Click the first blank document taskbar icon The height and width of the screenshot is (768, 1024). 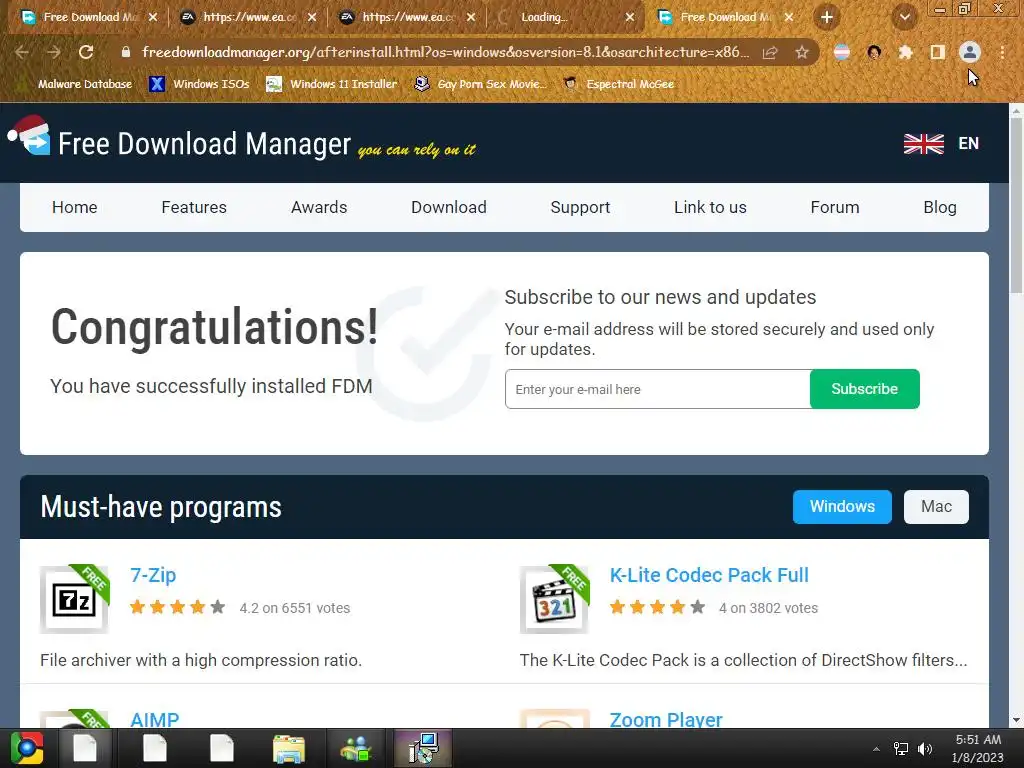[85, 748]
